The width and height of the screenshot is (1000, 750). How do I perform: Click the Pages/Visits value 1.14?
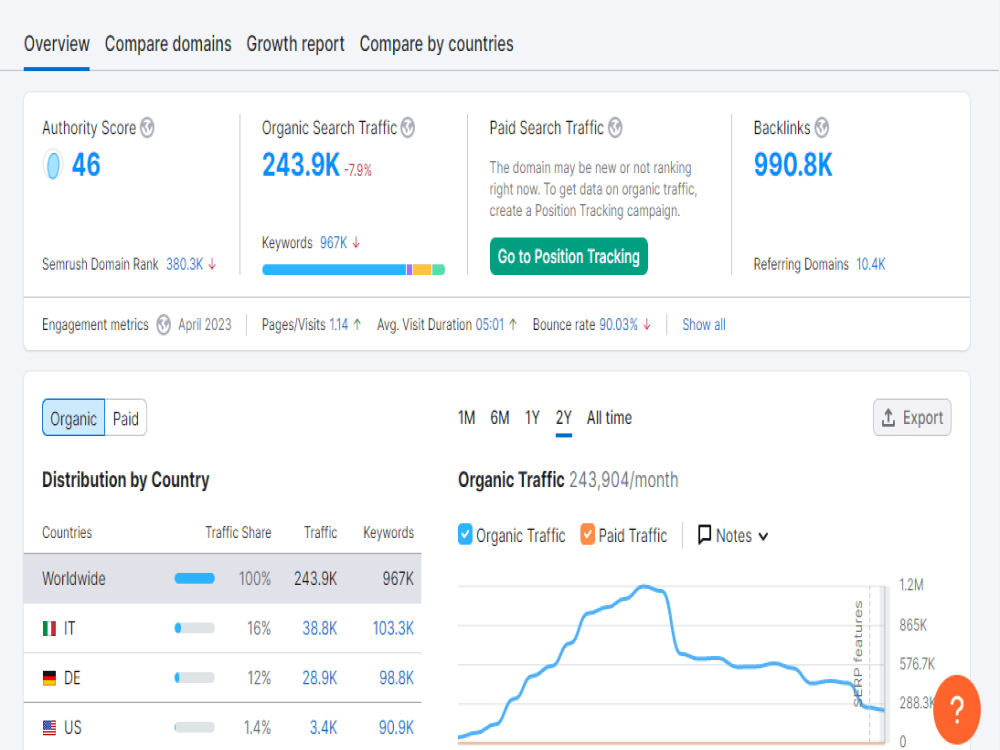coord(339,325)
